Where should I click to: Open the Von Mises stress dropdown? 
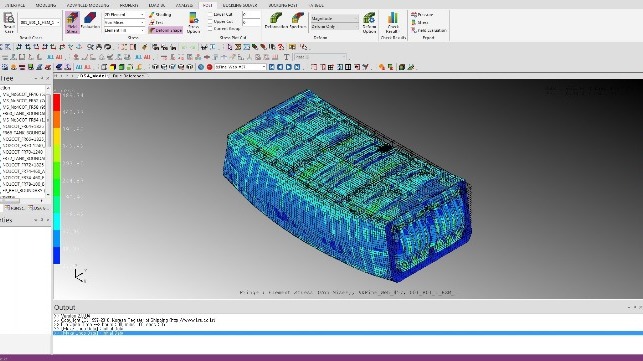click(124, 22)
